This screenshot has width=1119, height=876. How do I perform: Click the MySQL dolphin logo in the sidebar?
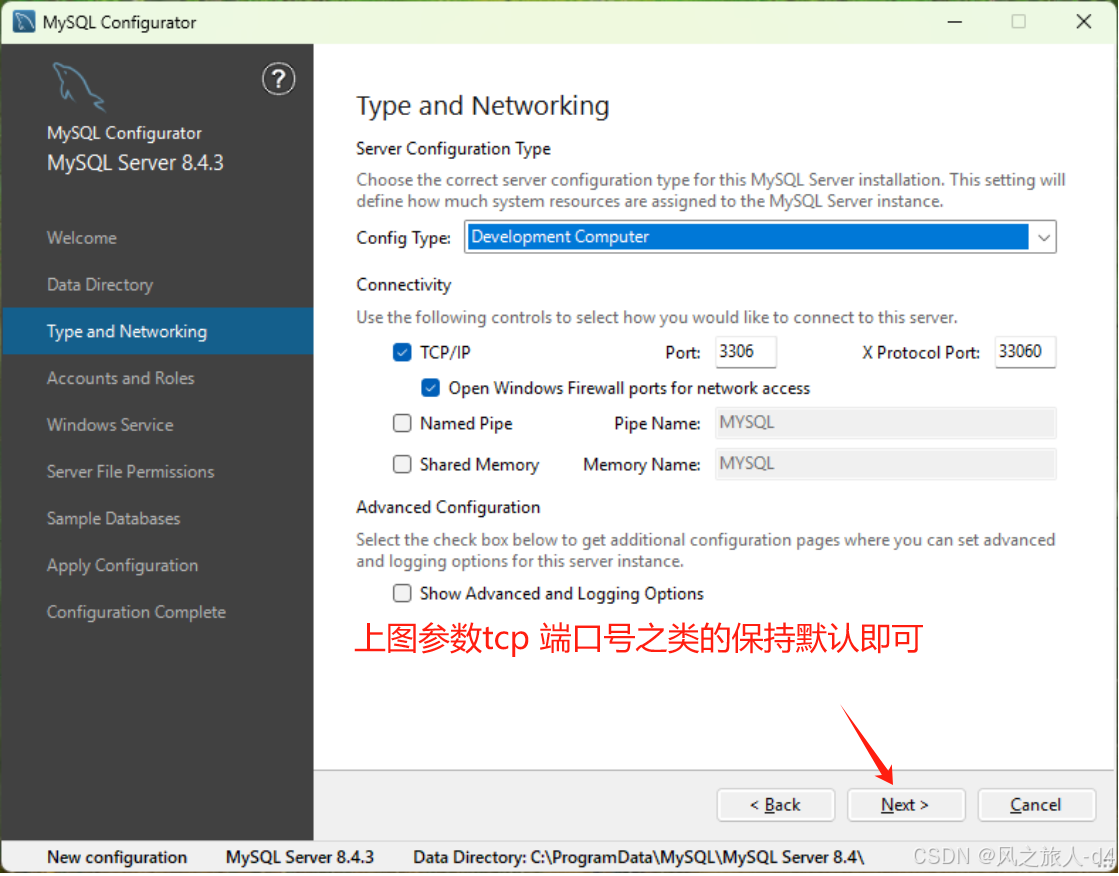pyautogui.click(x=79, y=86)
